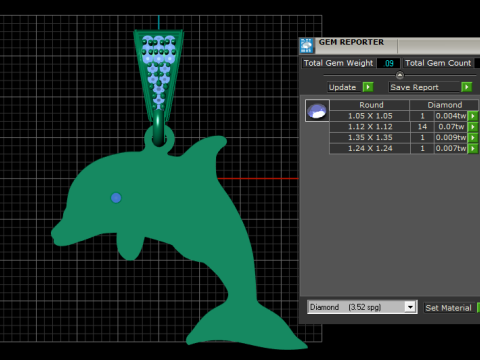Click the Gem Reporter panel icon

(307, 46)
